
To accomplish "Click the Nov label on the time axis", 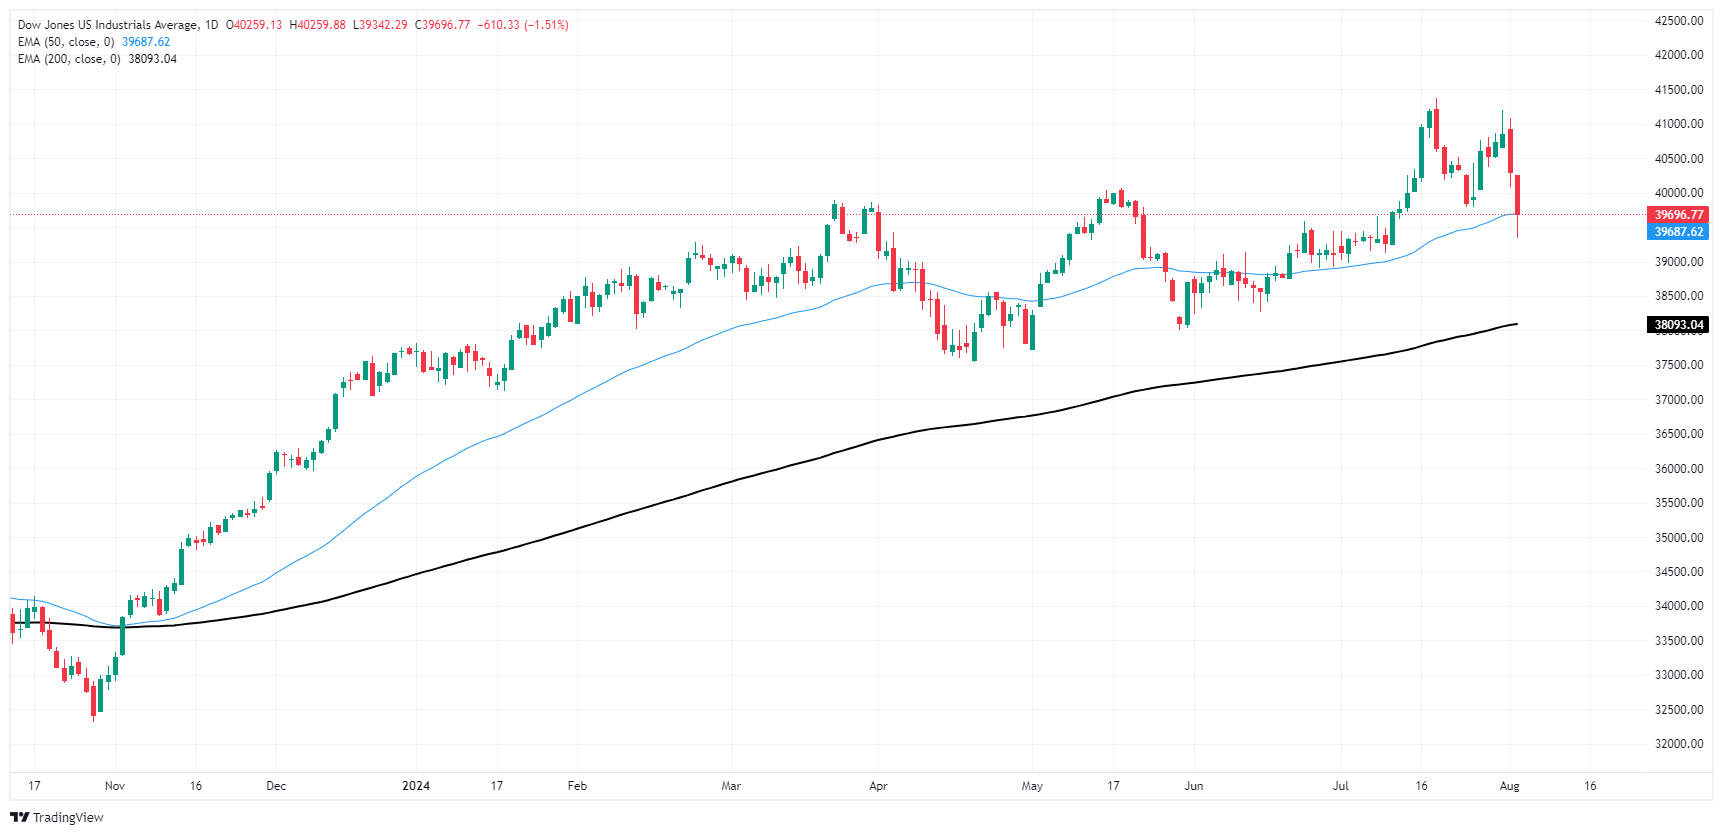I will [x=115, y=786].
